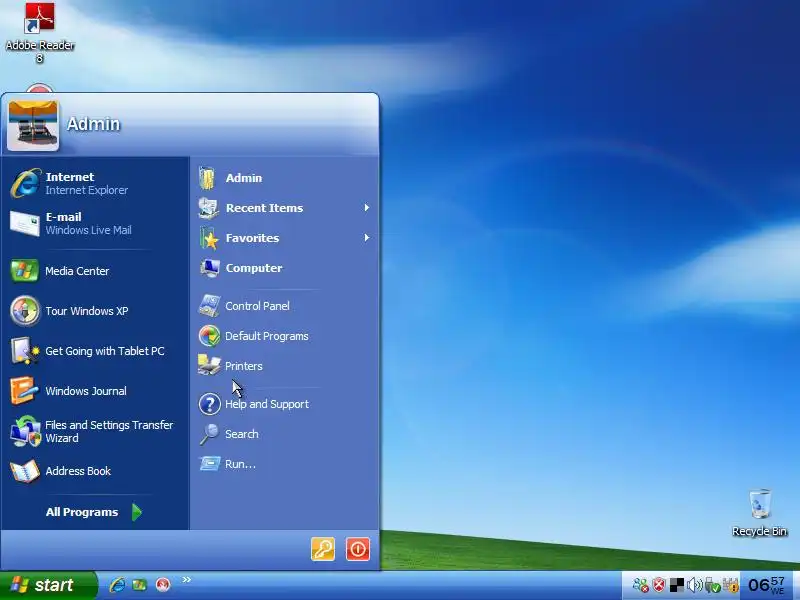800x600 pixels.
Task: Click the red round quick launch icon
Action: pyautogui.click(x=163, y=584)
